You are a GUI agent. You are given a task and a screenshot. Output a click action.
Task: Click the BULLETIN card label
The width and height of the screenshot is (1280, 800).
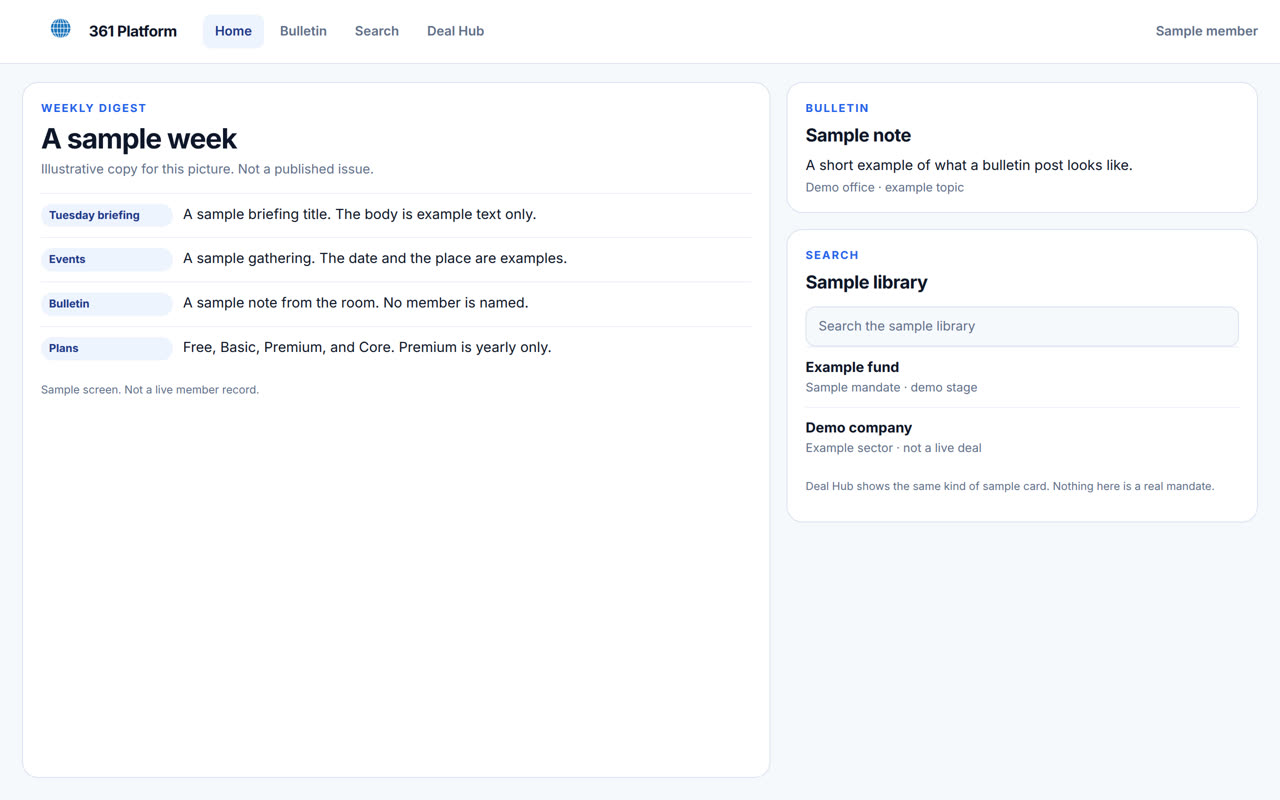tap(837, 108)
